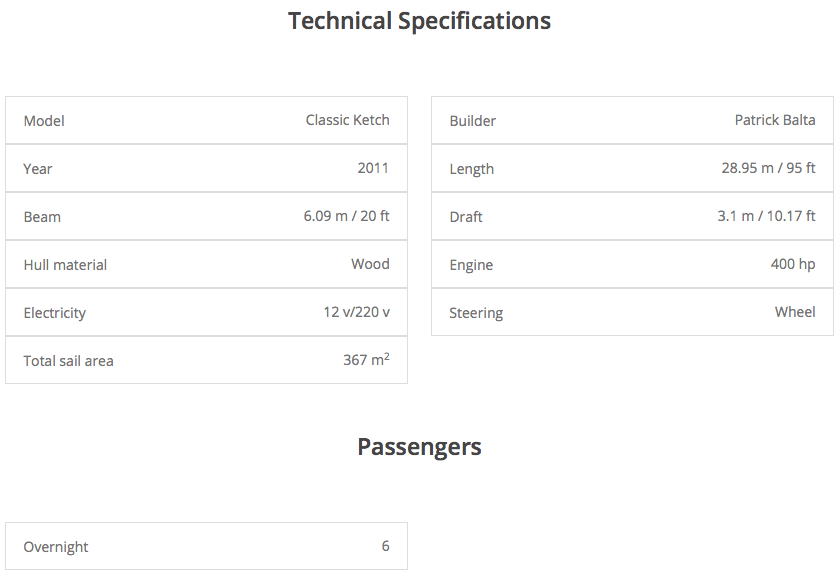Select the Wood hull value

pos(370,264)
